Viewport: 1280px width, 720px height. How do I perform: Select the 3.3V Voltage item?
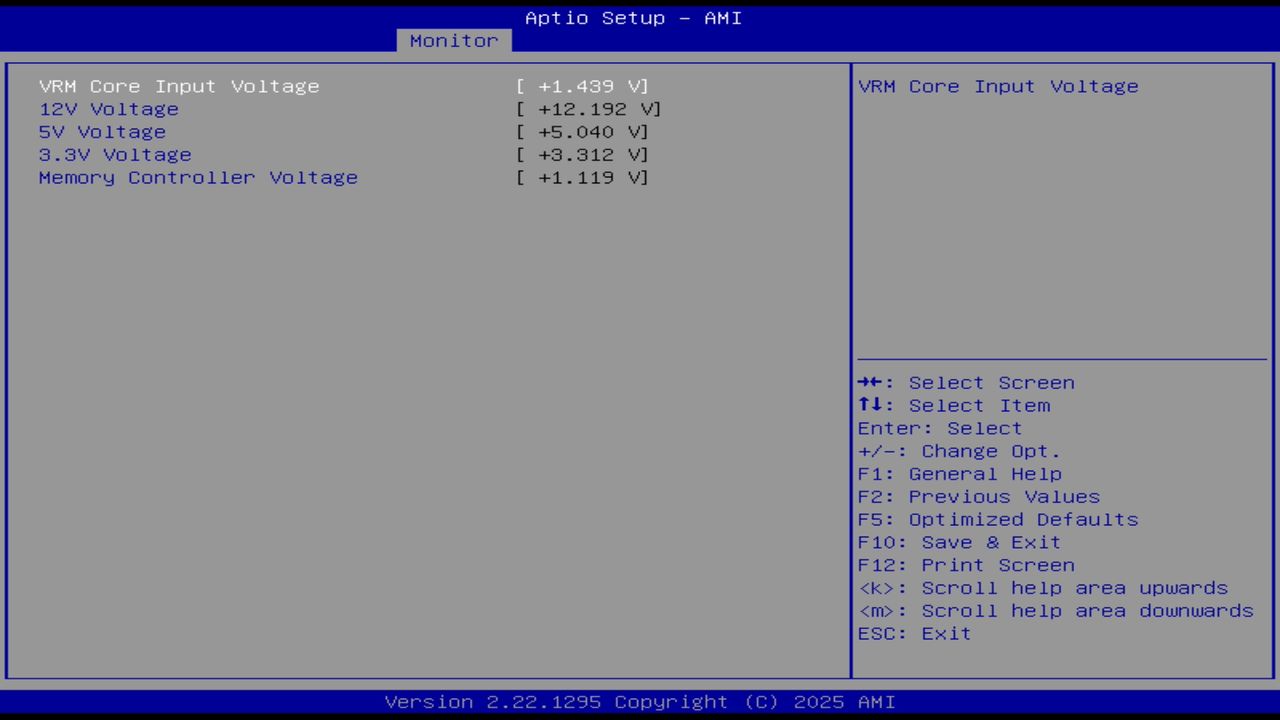pyautogui.click(x=114, y=155)
